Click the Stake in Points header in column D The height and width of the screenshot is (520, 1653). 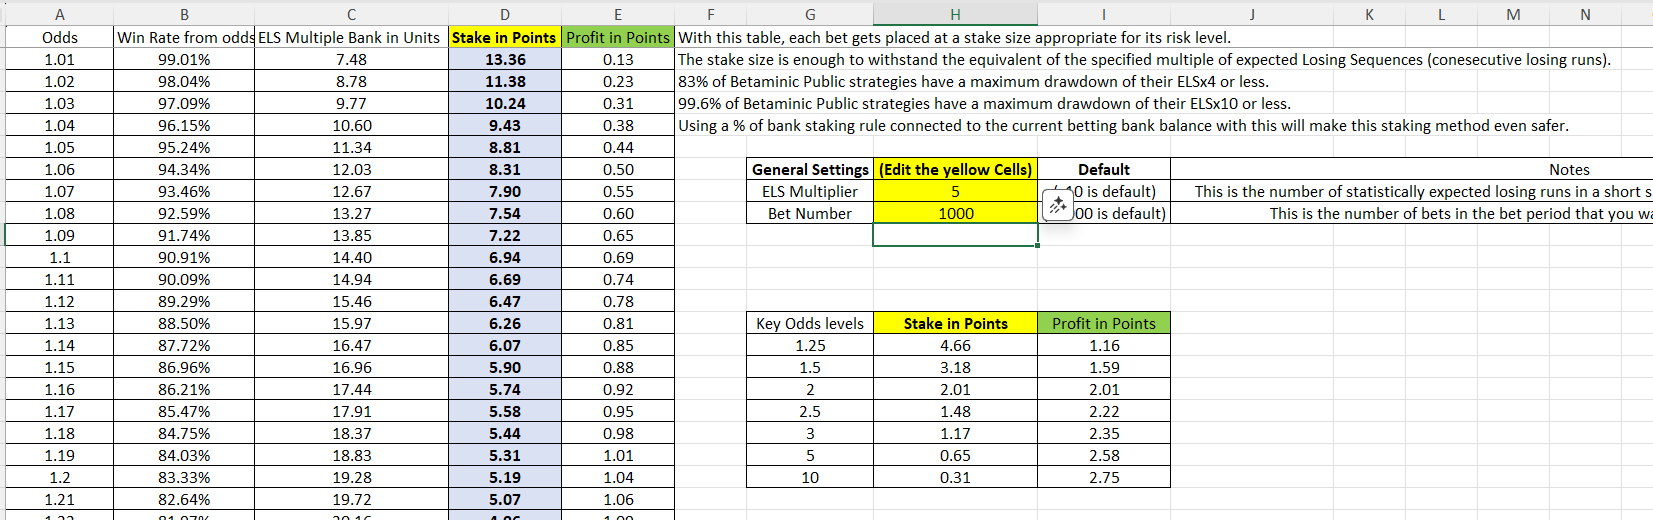pos(505,37)
